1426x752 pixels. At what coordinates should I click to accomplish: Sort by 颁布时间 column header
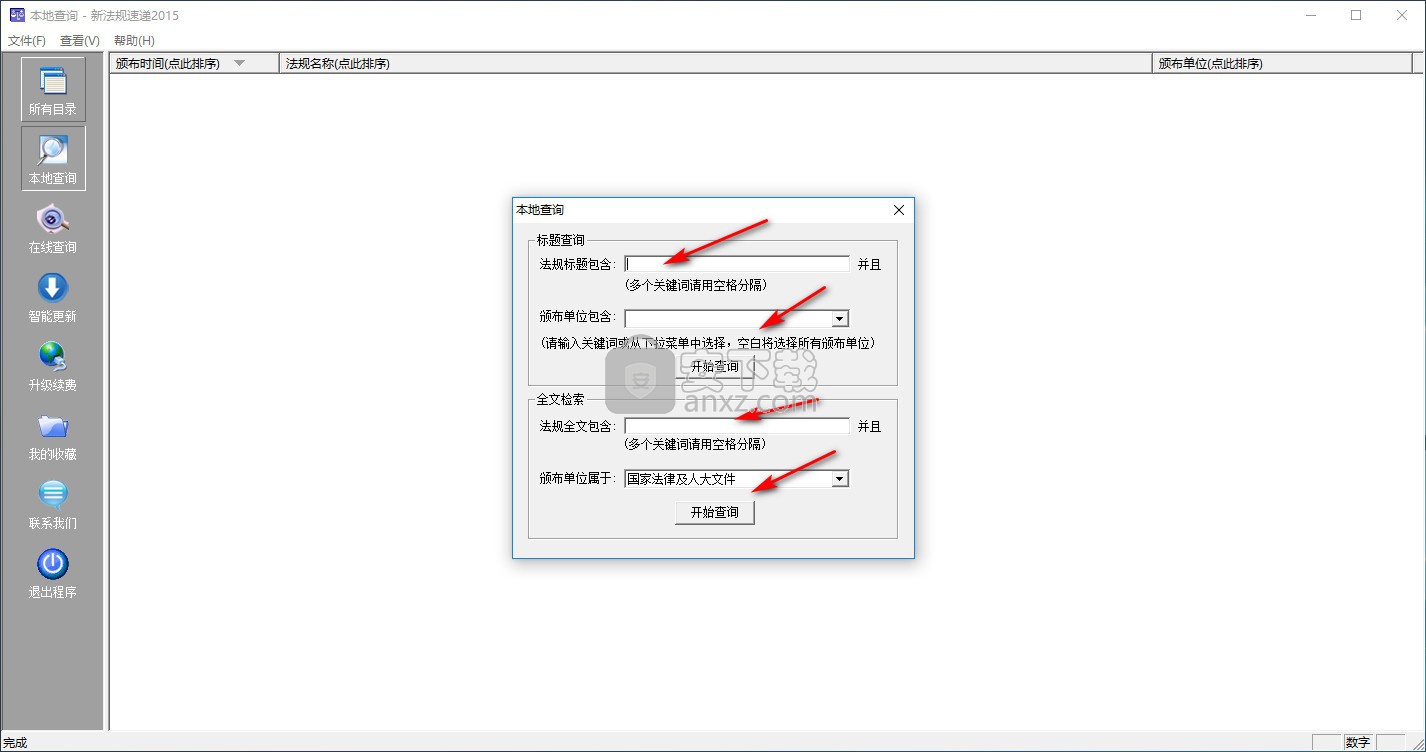(194, 64)
